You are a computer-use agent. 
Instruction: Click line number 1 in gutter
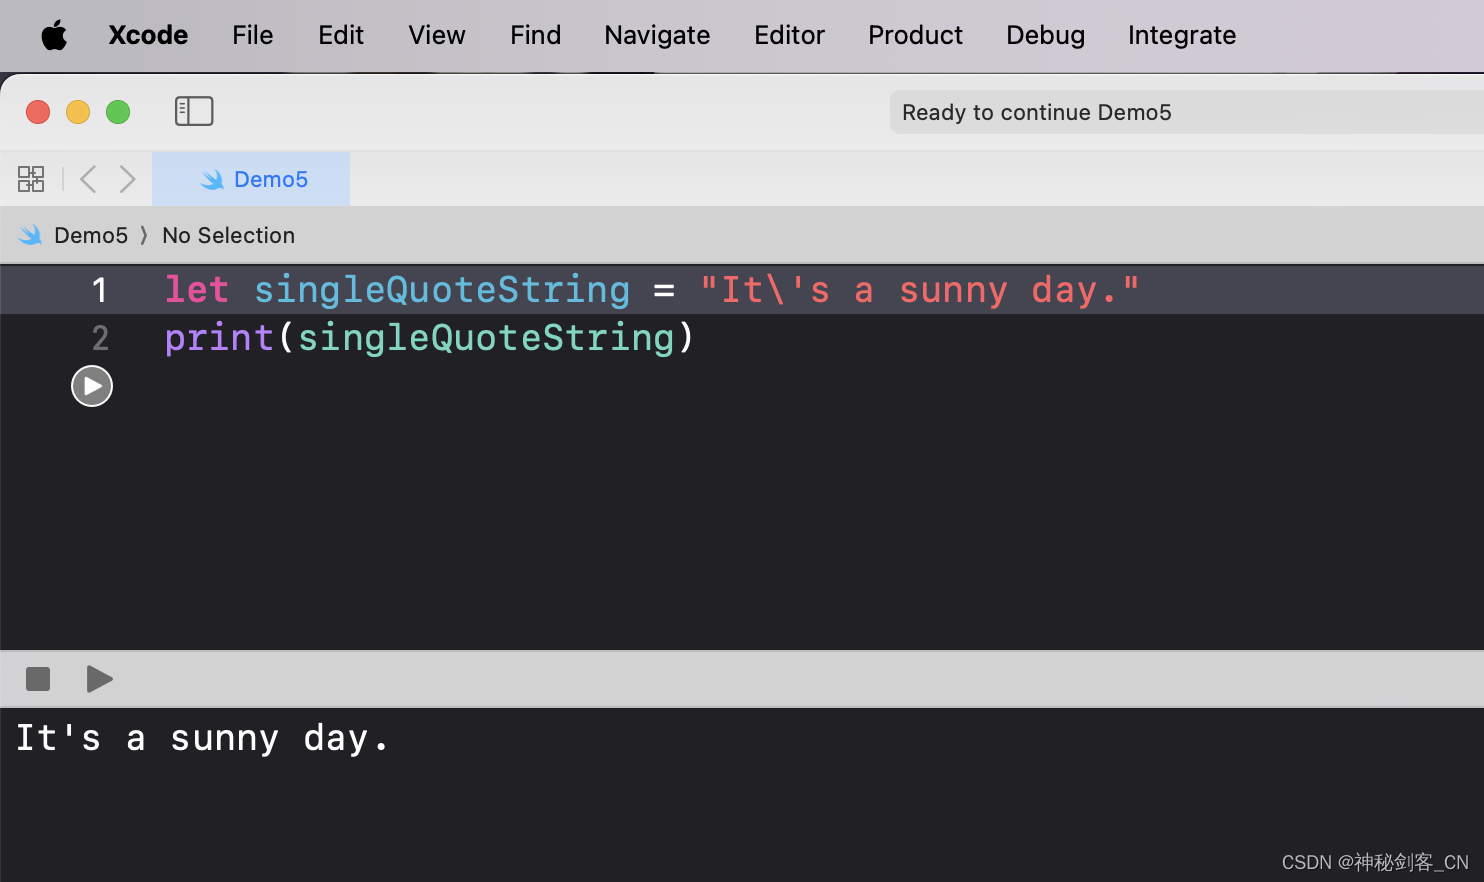(100, 290)
